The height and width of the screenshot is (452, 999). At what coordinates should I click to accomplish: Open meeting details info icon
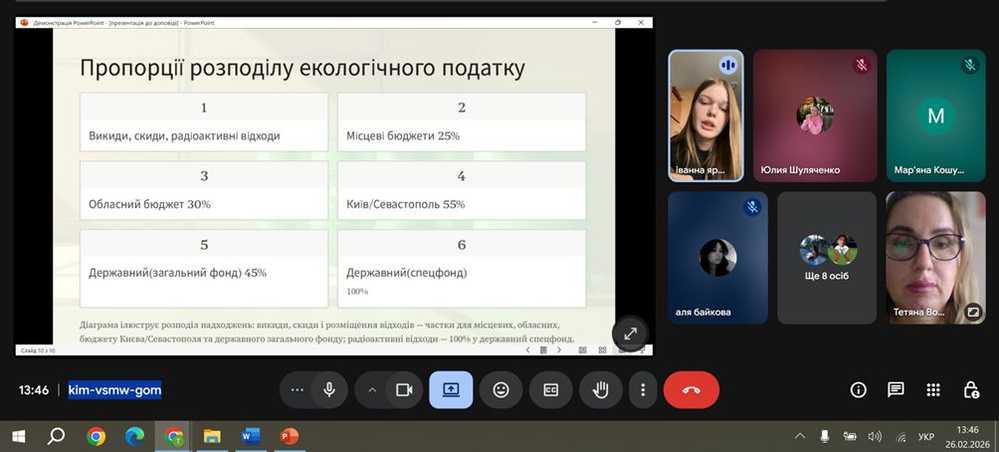click(858, 390)
